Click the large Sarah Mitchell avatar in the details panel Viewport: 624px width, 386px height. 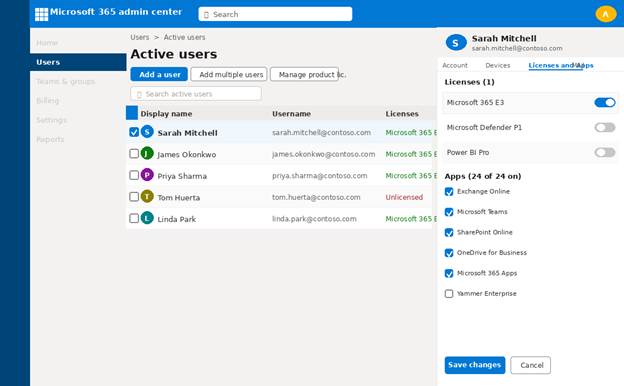tap(456, 43)
